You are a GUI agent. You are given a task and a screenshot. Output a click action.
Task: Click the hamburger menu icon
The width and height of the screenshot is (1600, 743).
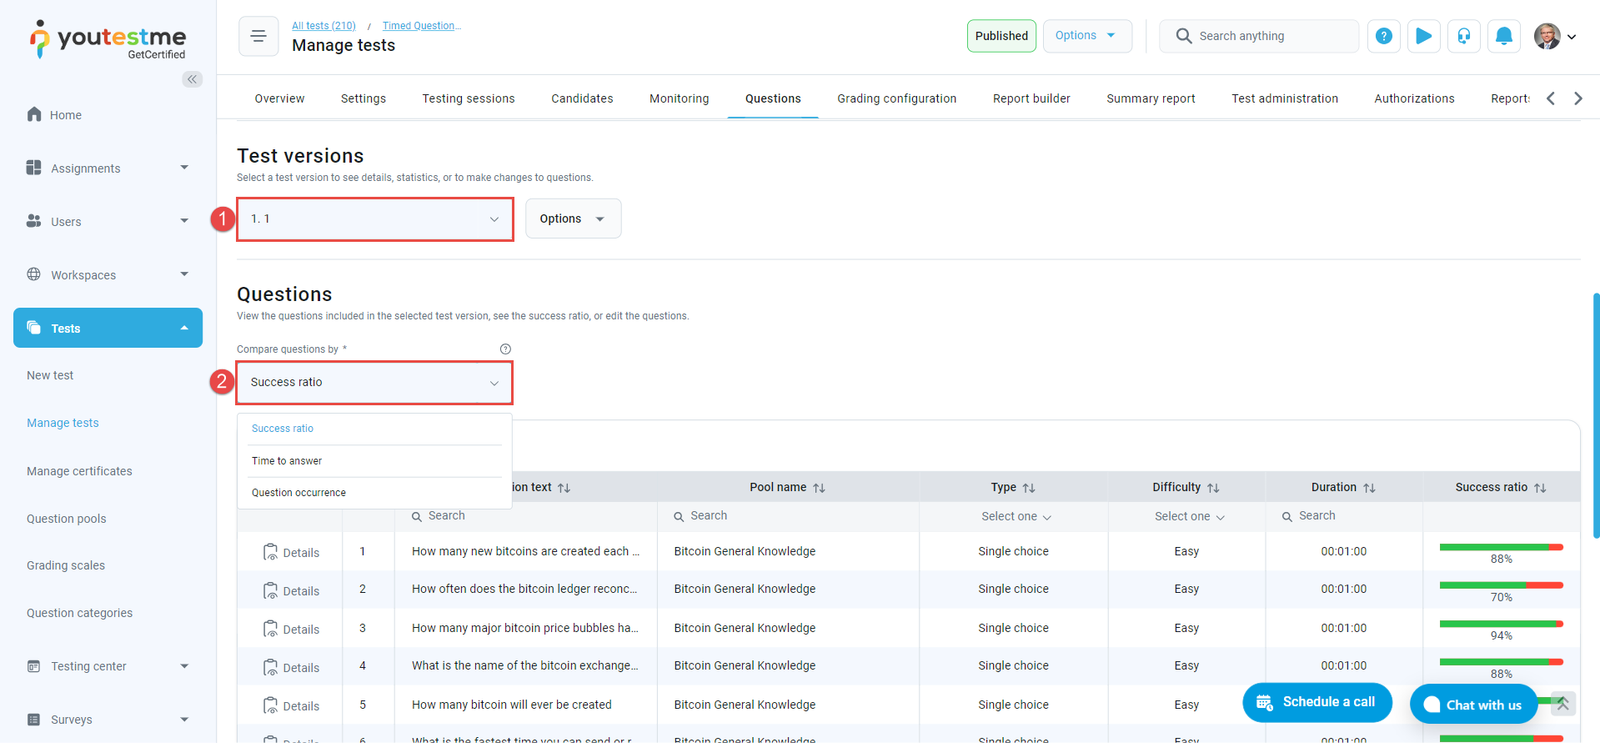point(258,37)
